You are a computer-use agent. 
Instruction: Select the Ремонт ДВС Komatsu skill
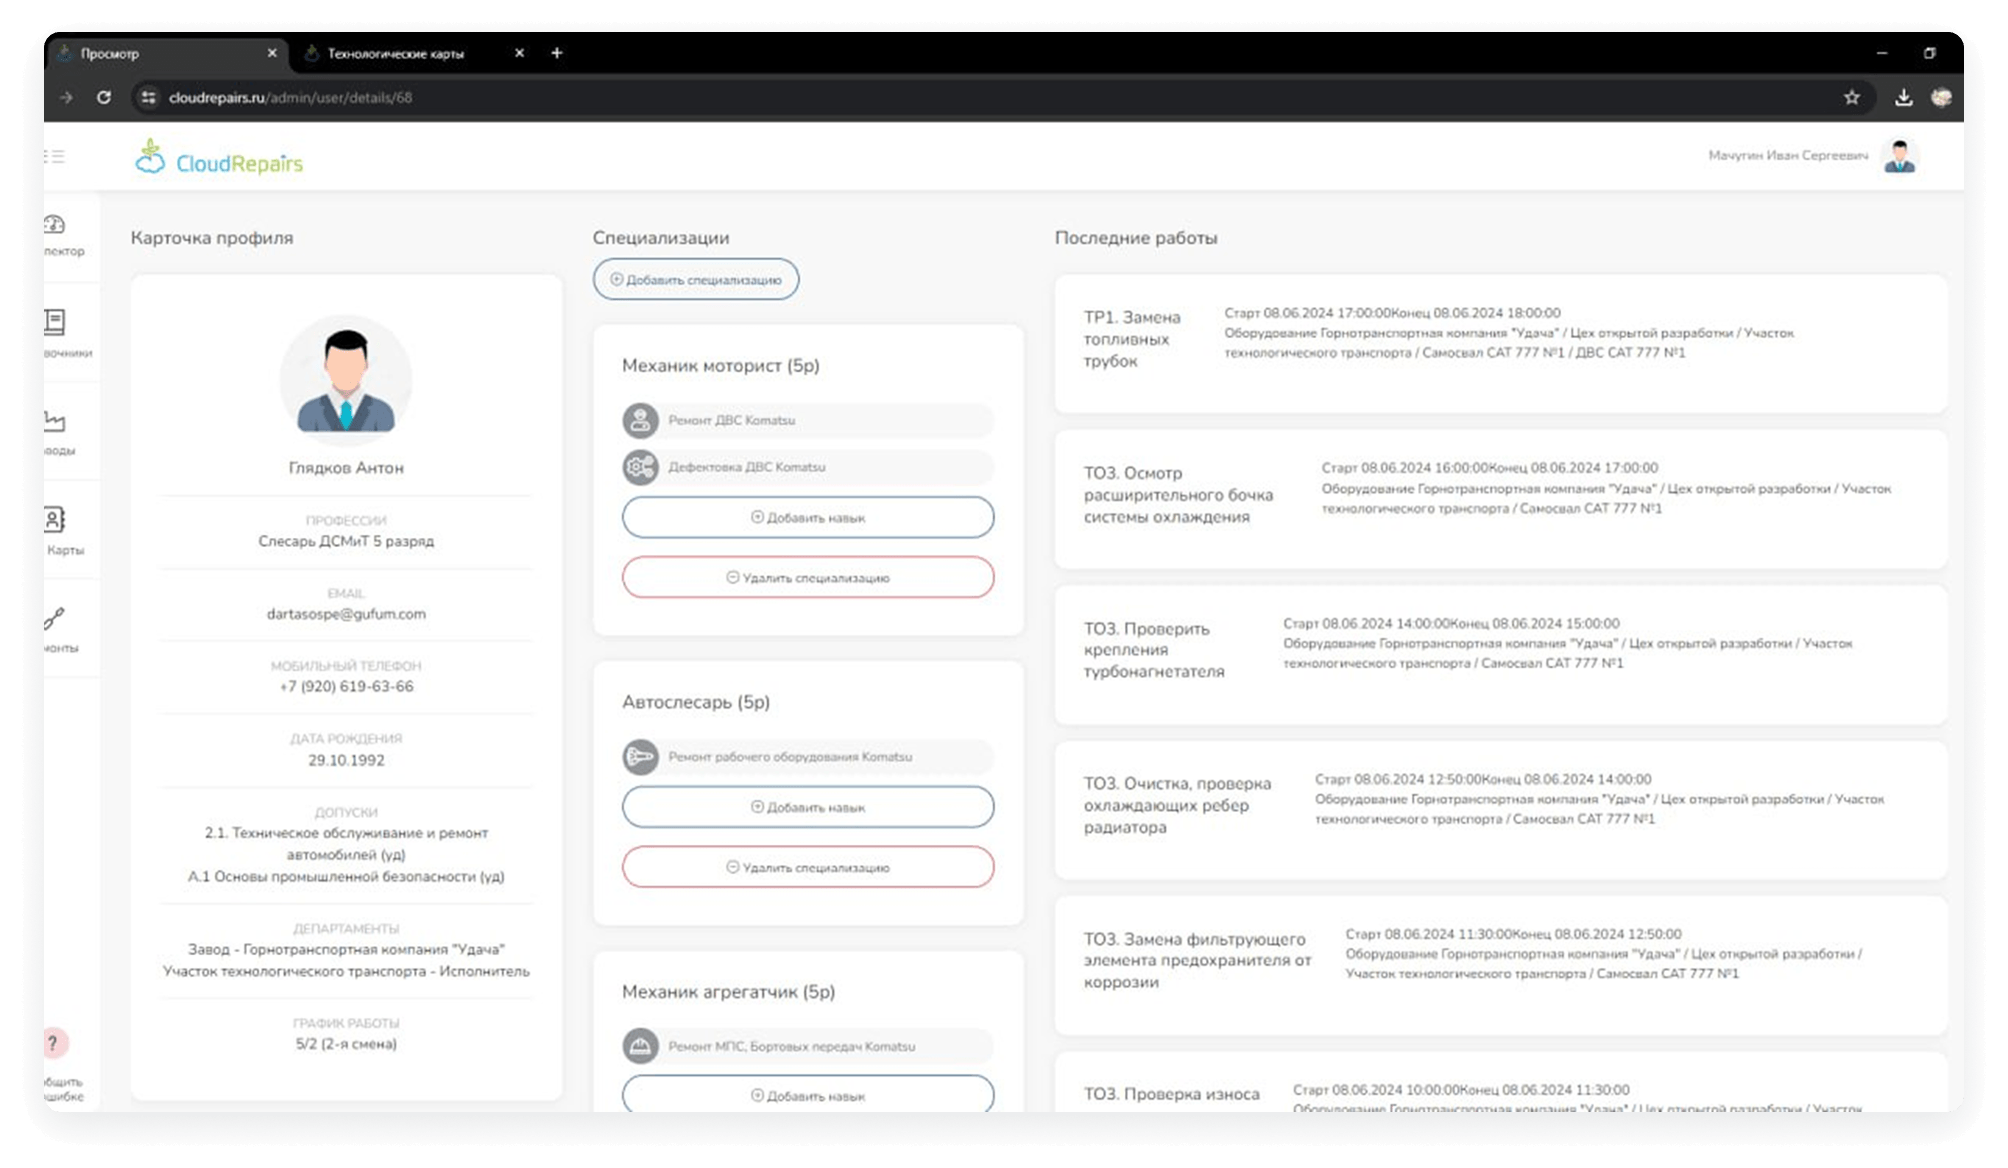click(808, 420)
